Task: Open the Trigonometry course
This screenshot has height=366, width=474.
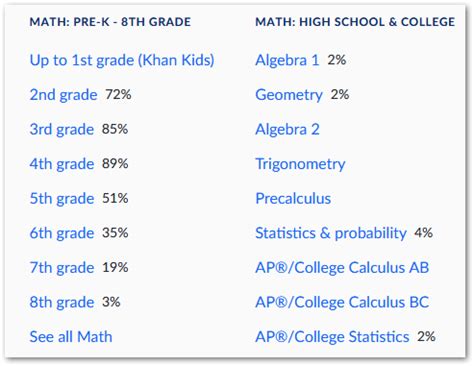Action: pos(300,164)
